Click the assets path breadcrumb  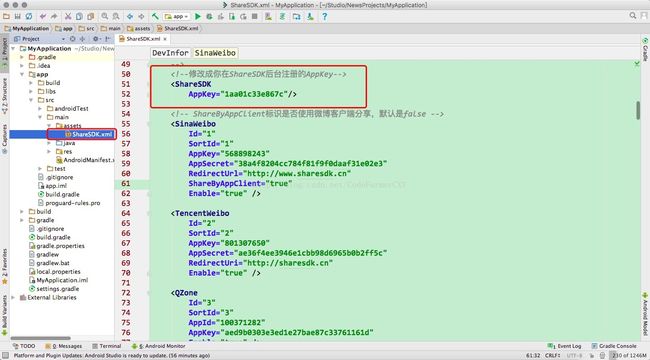coord(138,29)
